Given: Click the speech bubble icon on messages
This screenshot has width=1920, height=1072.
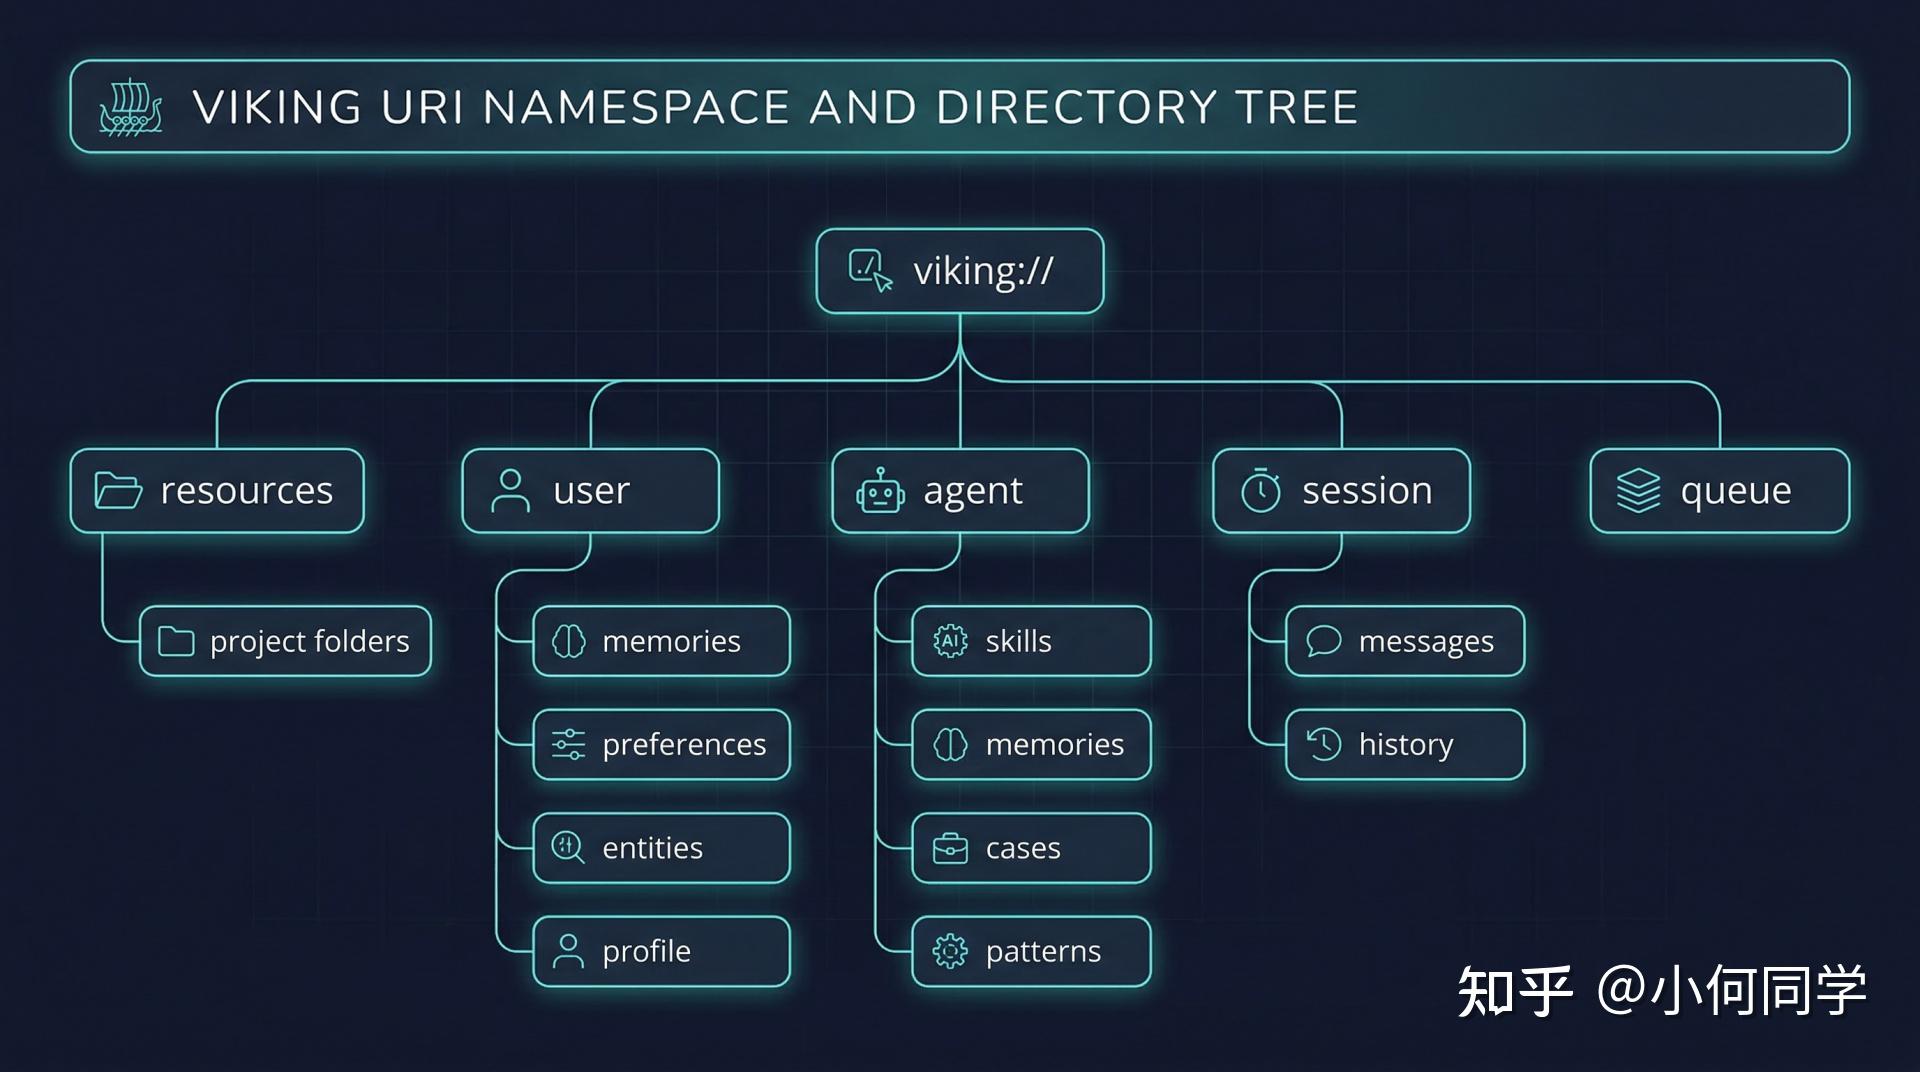Looking at the screenshot, I should click(1324, 641).
